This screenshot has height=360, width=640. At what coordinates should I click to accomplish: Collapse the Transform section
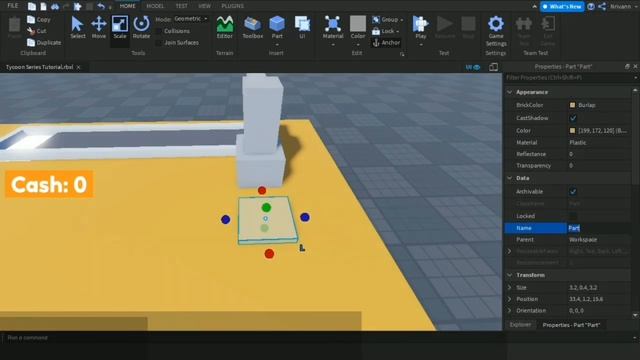[509, 275]
